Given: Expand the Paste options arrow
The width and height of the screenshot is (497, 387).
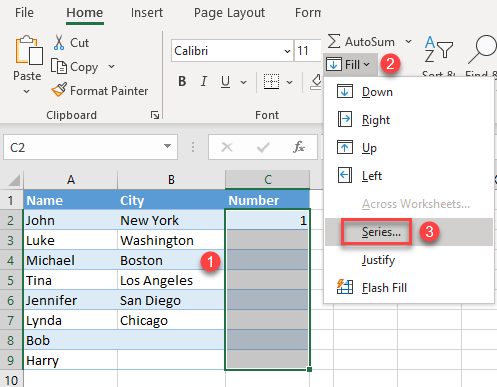Looking at the screenshot, I should click(27, 91).
